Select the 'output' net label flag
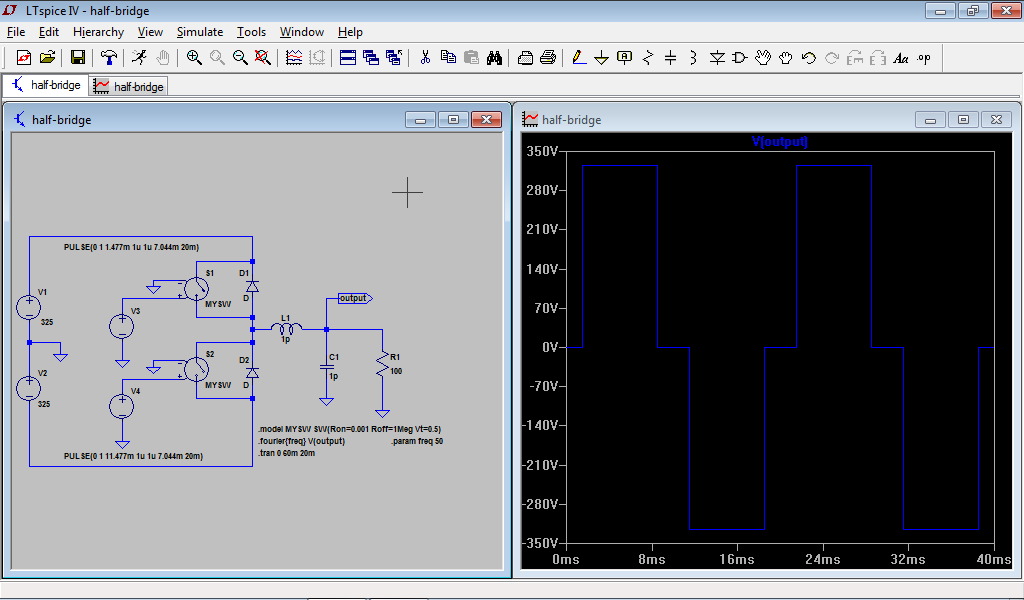The height and width of the screenshot is (600, 1024). click(355, 298)
